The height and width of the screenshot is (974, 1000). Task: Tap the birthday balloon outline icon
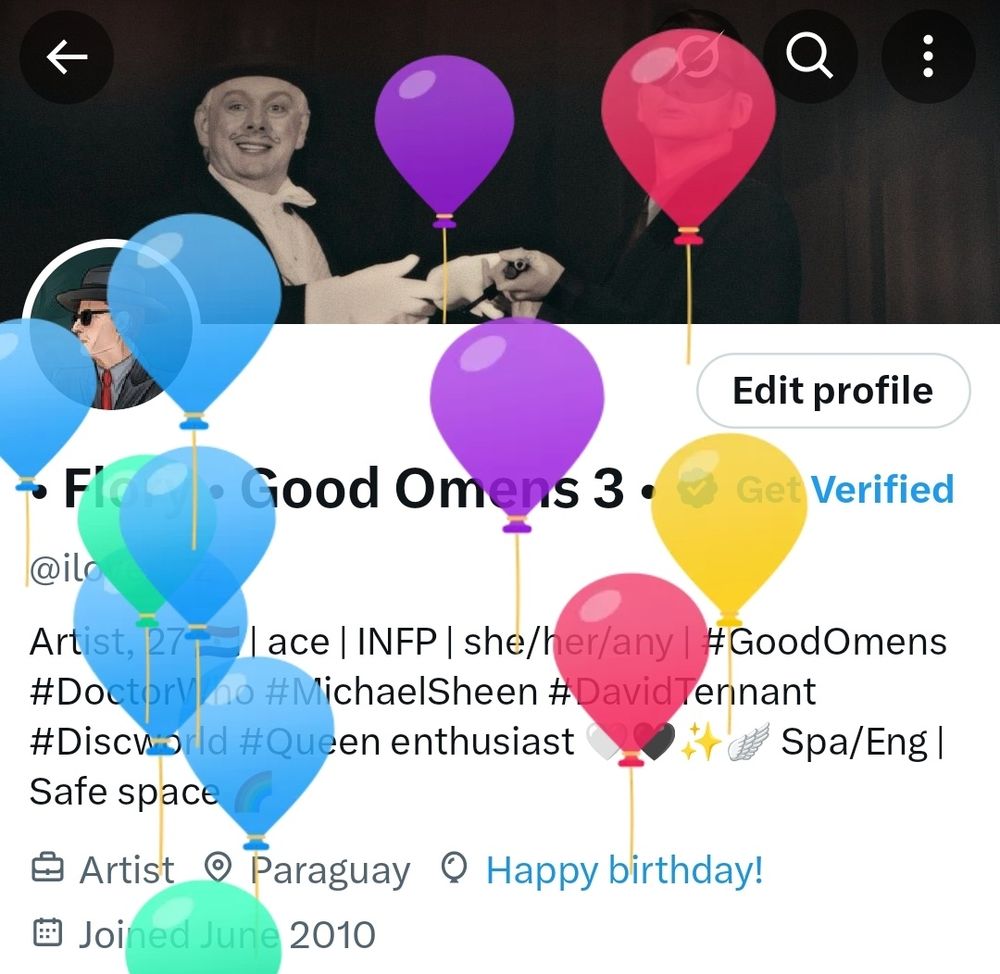[454, 869]
